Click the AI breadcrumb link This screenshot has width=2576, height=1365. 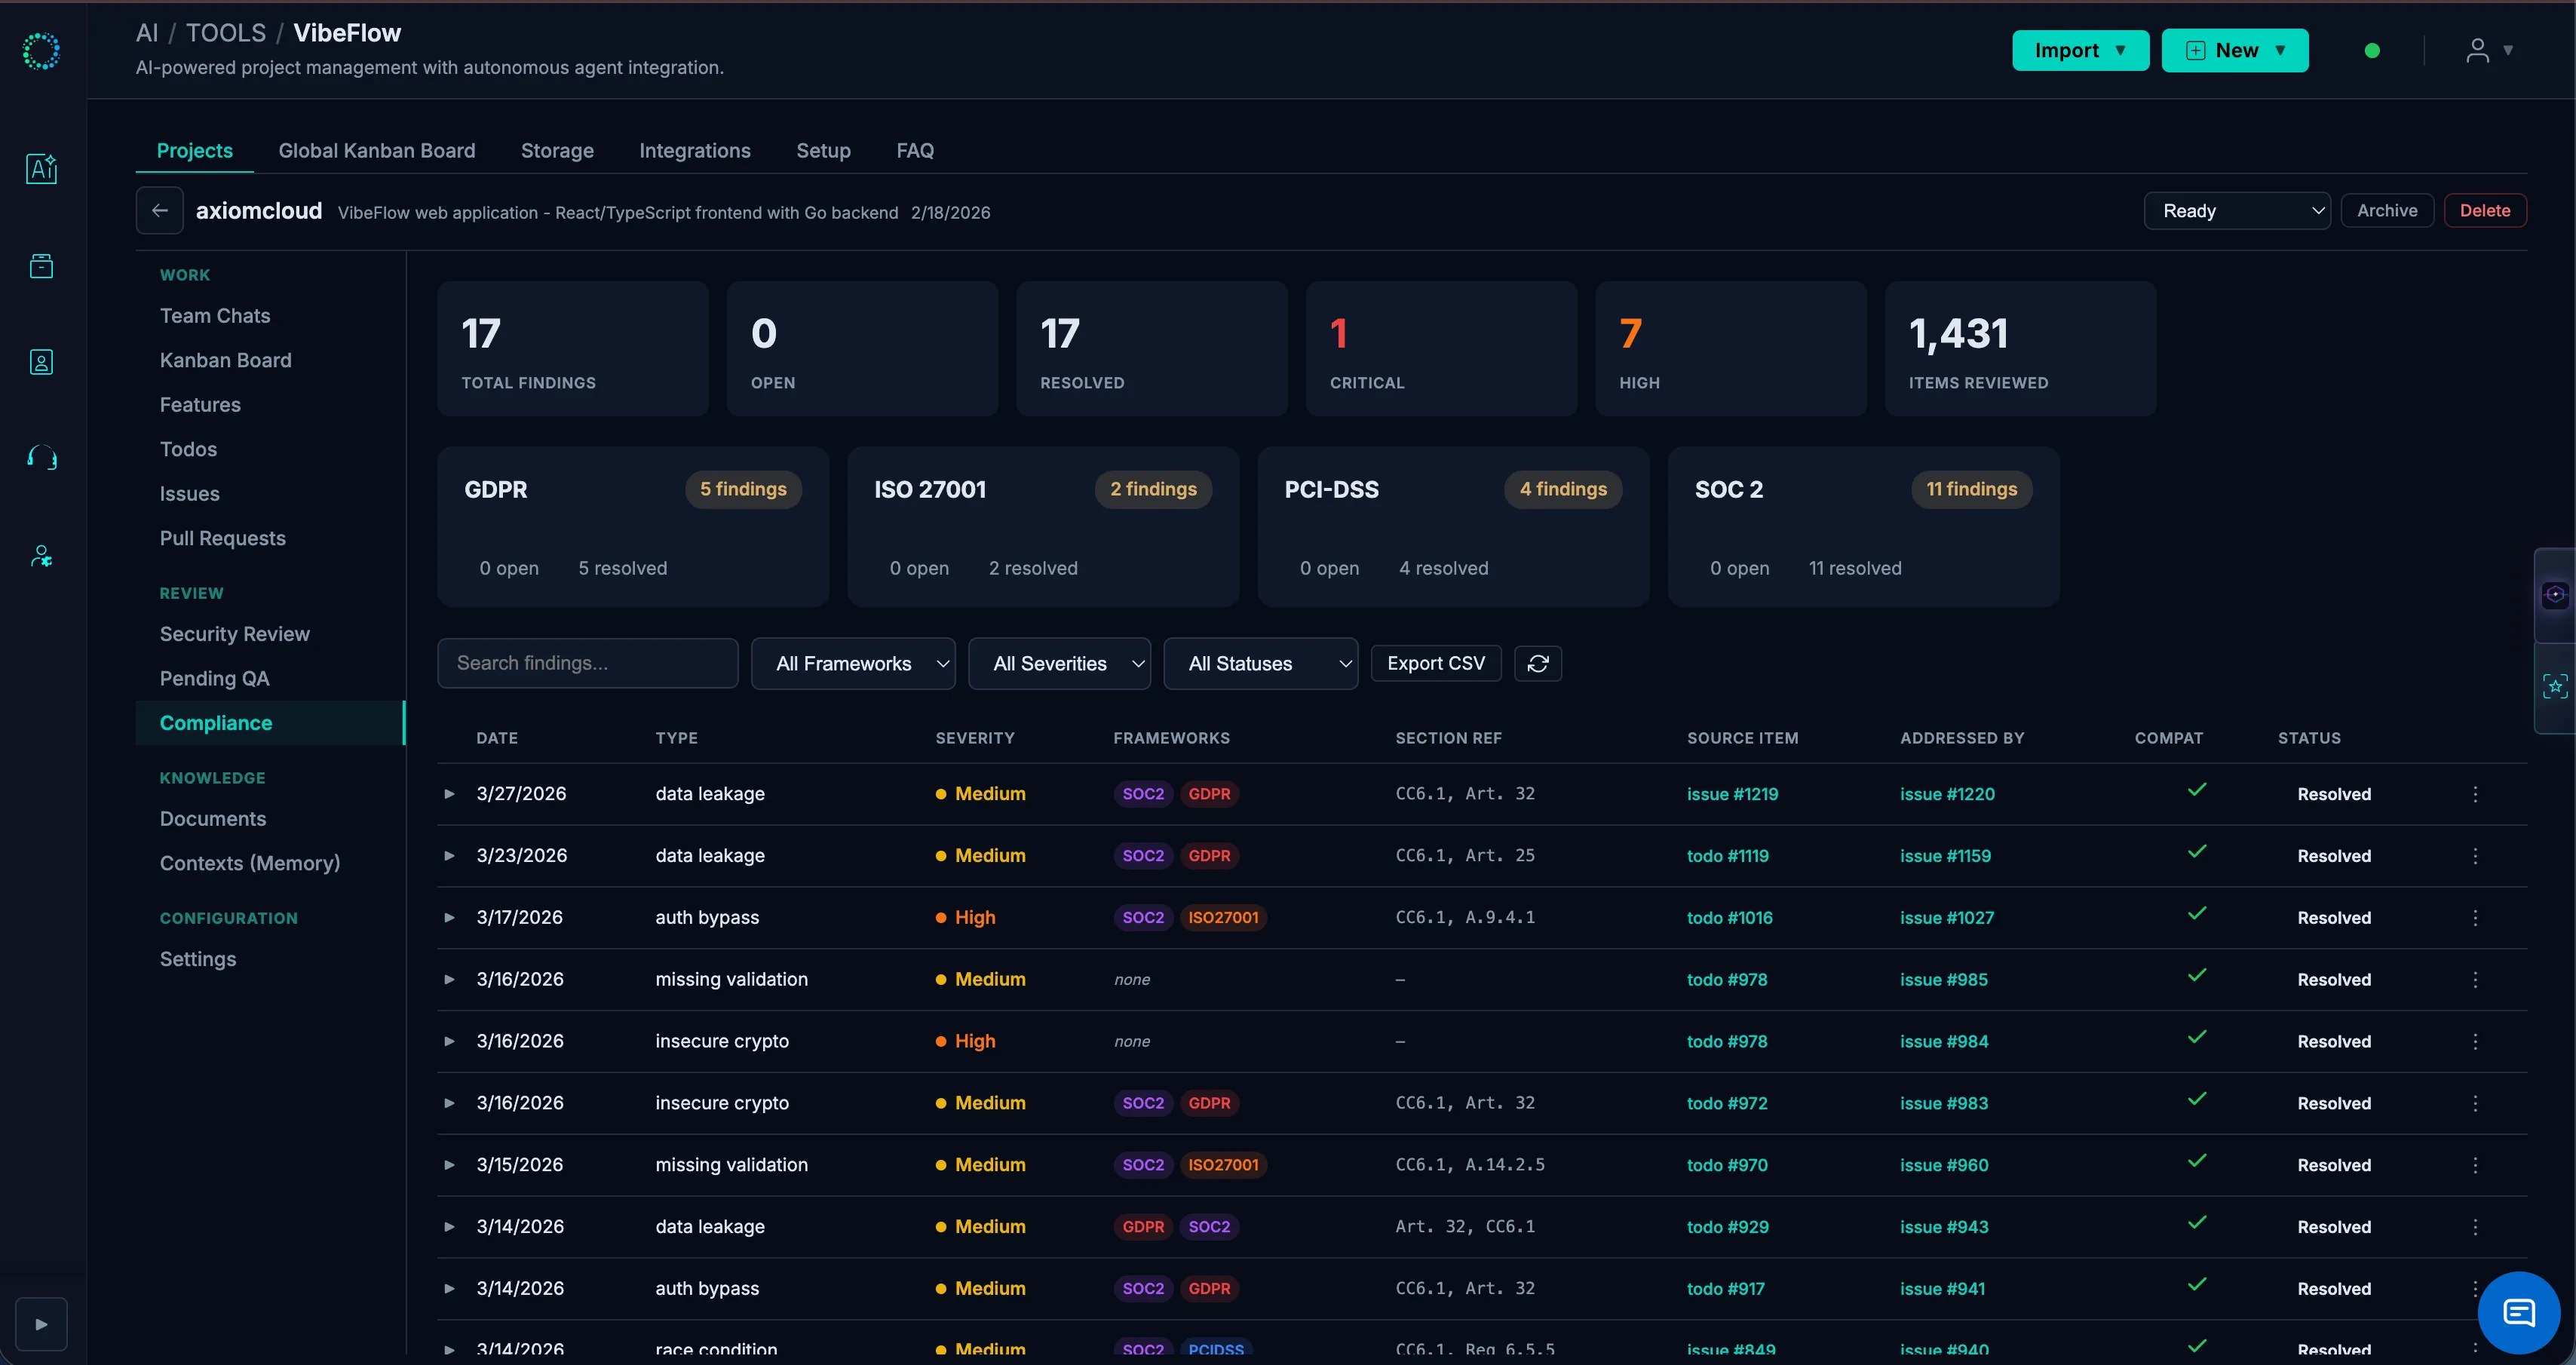tap(147, 33)
